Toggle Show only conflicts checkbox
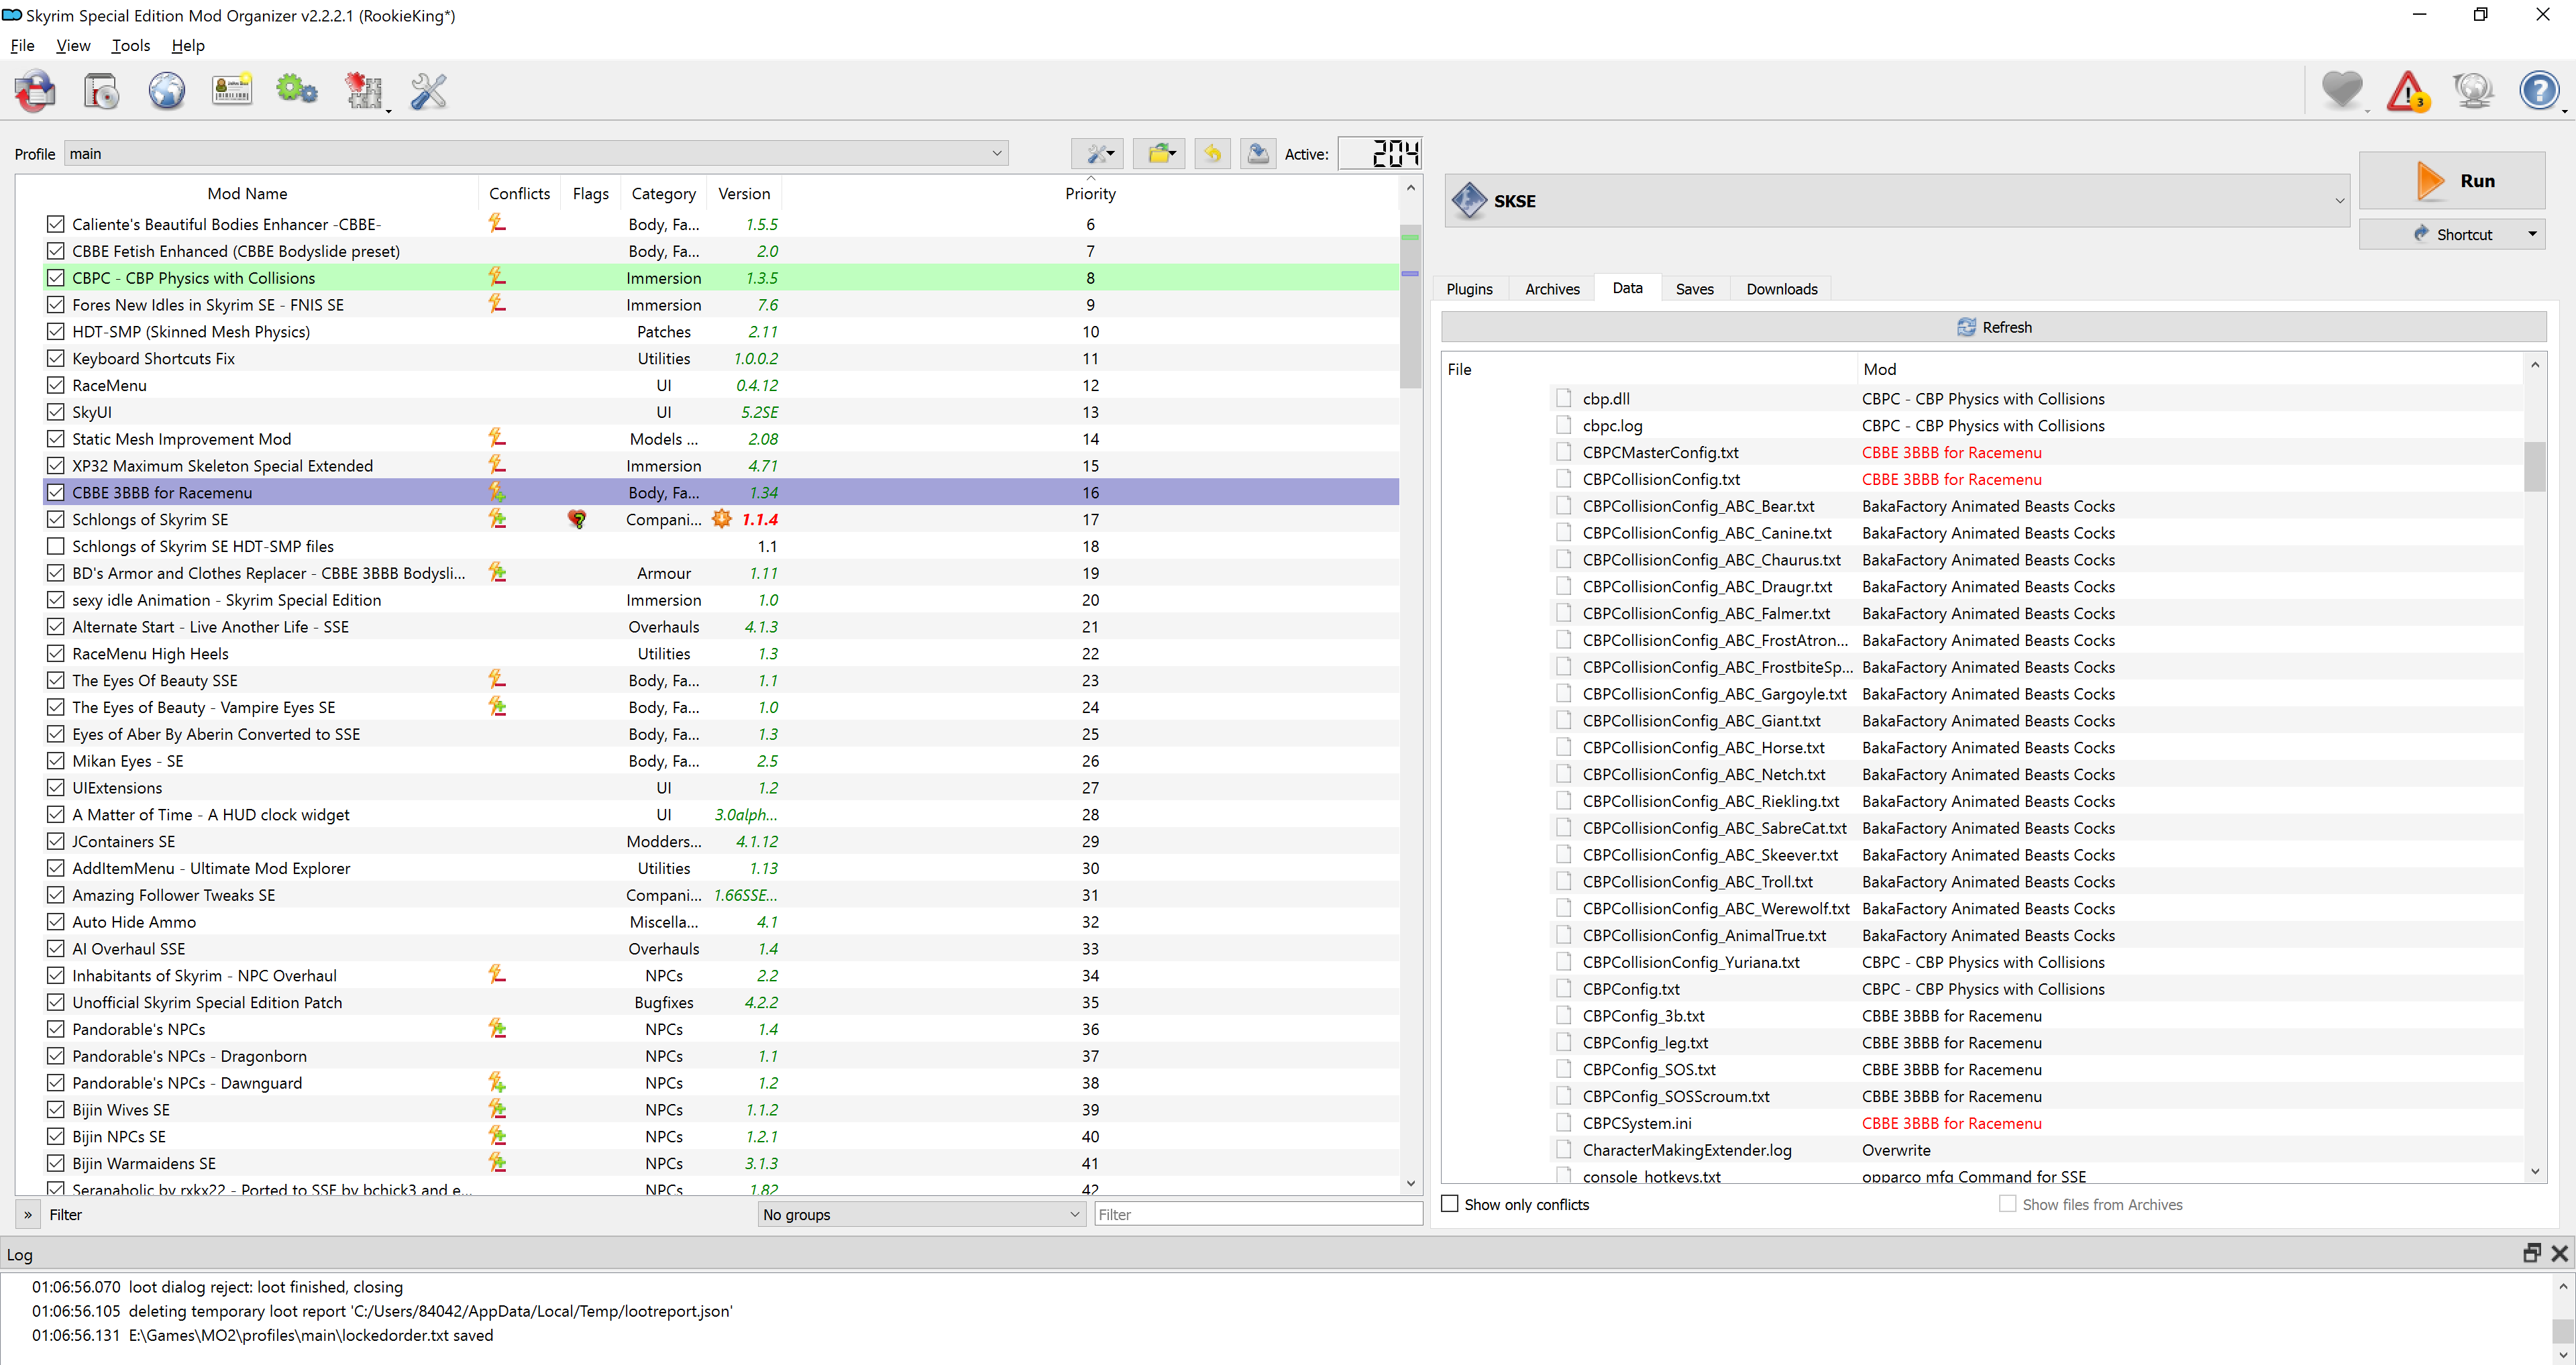Screen dimensions: 2576x1365 pos(1450,1204)
